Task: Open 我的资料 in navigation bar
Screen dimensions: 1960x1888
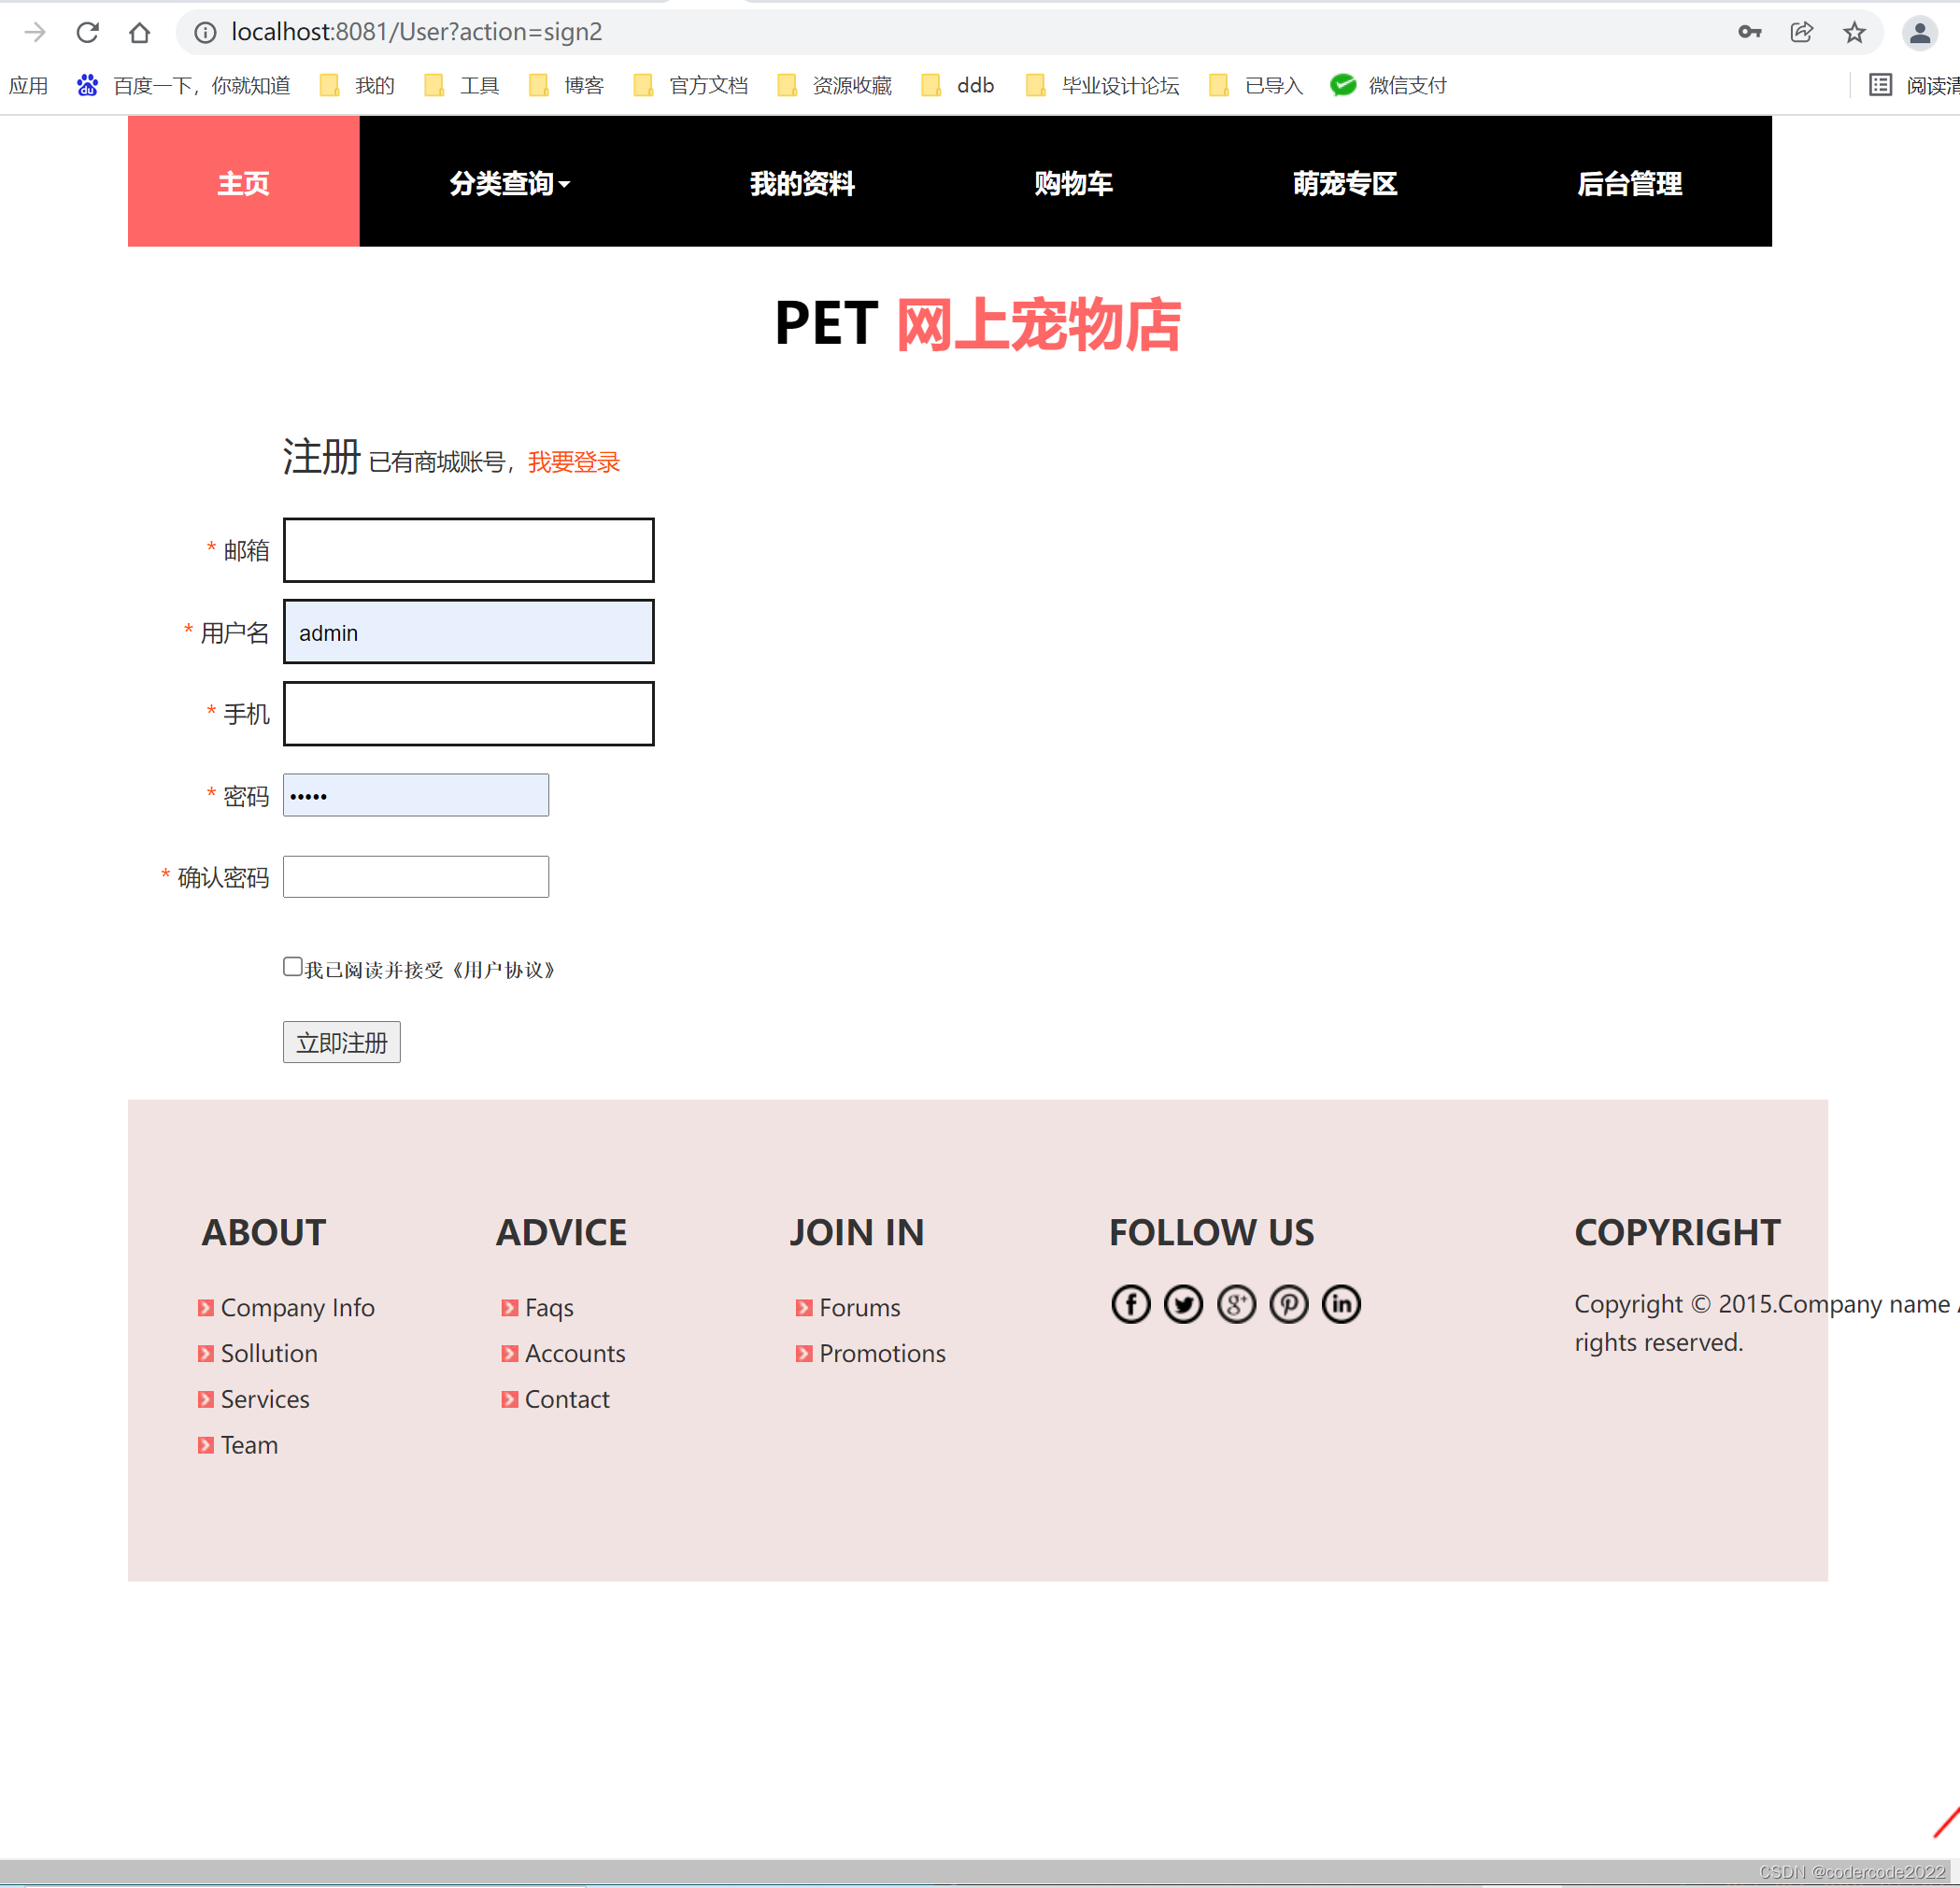Action: click(x=802, y=183)
